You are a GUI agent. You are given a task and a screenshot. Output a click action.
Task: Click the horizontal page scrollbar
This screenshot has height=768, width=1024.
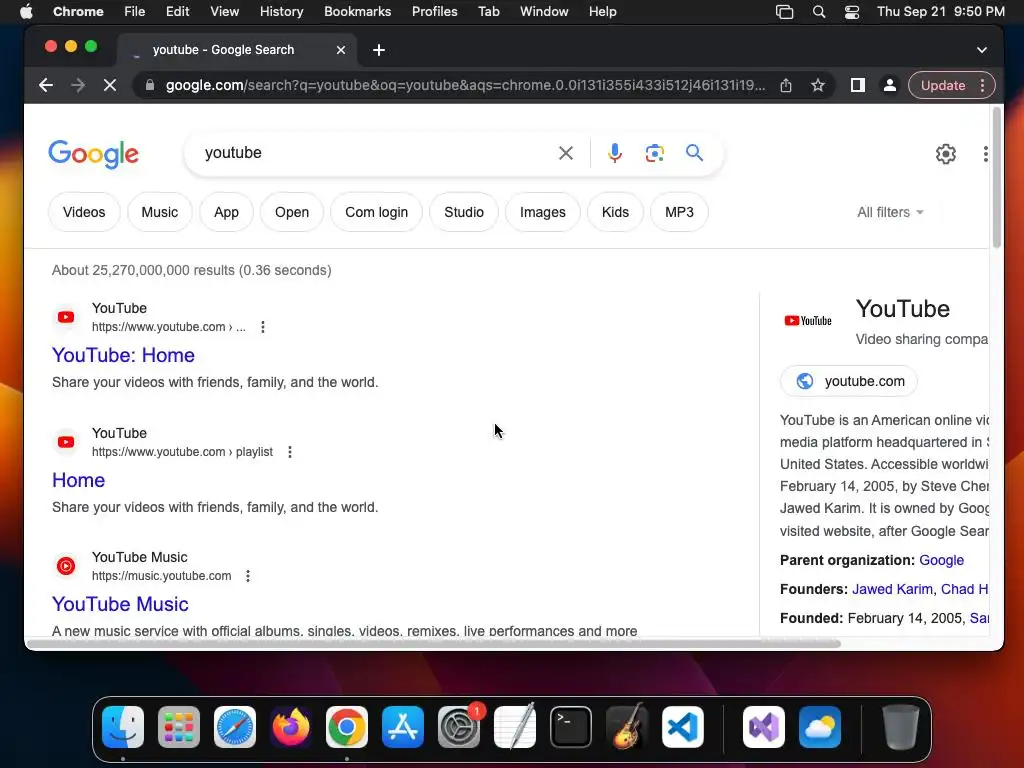[433, 644]
